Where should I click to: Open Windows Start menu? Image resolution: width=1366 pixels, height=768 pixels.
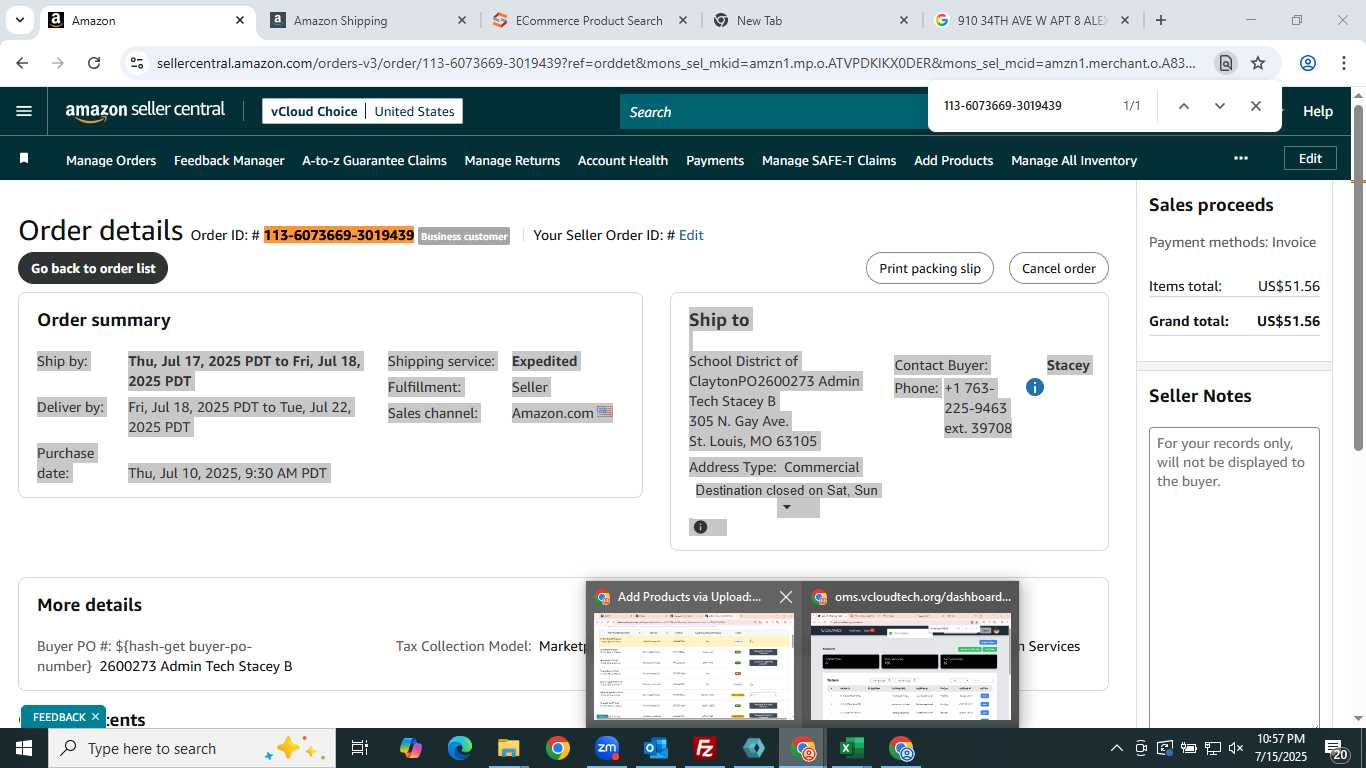(x=23, y=748)
